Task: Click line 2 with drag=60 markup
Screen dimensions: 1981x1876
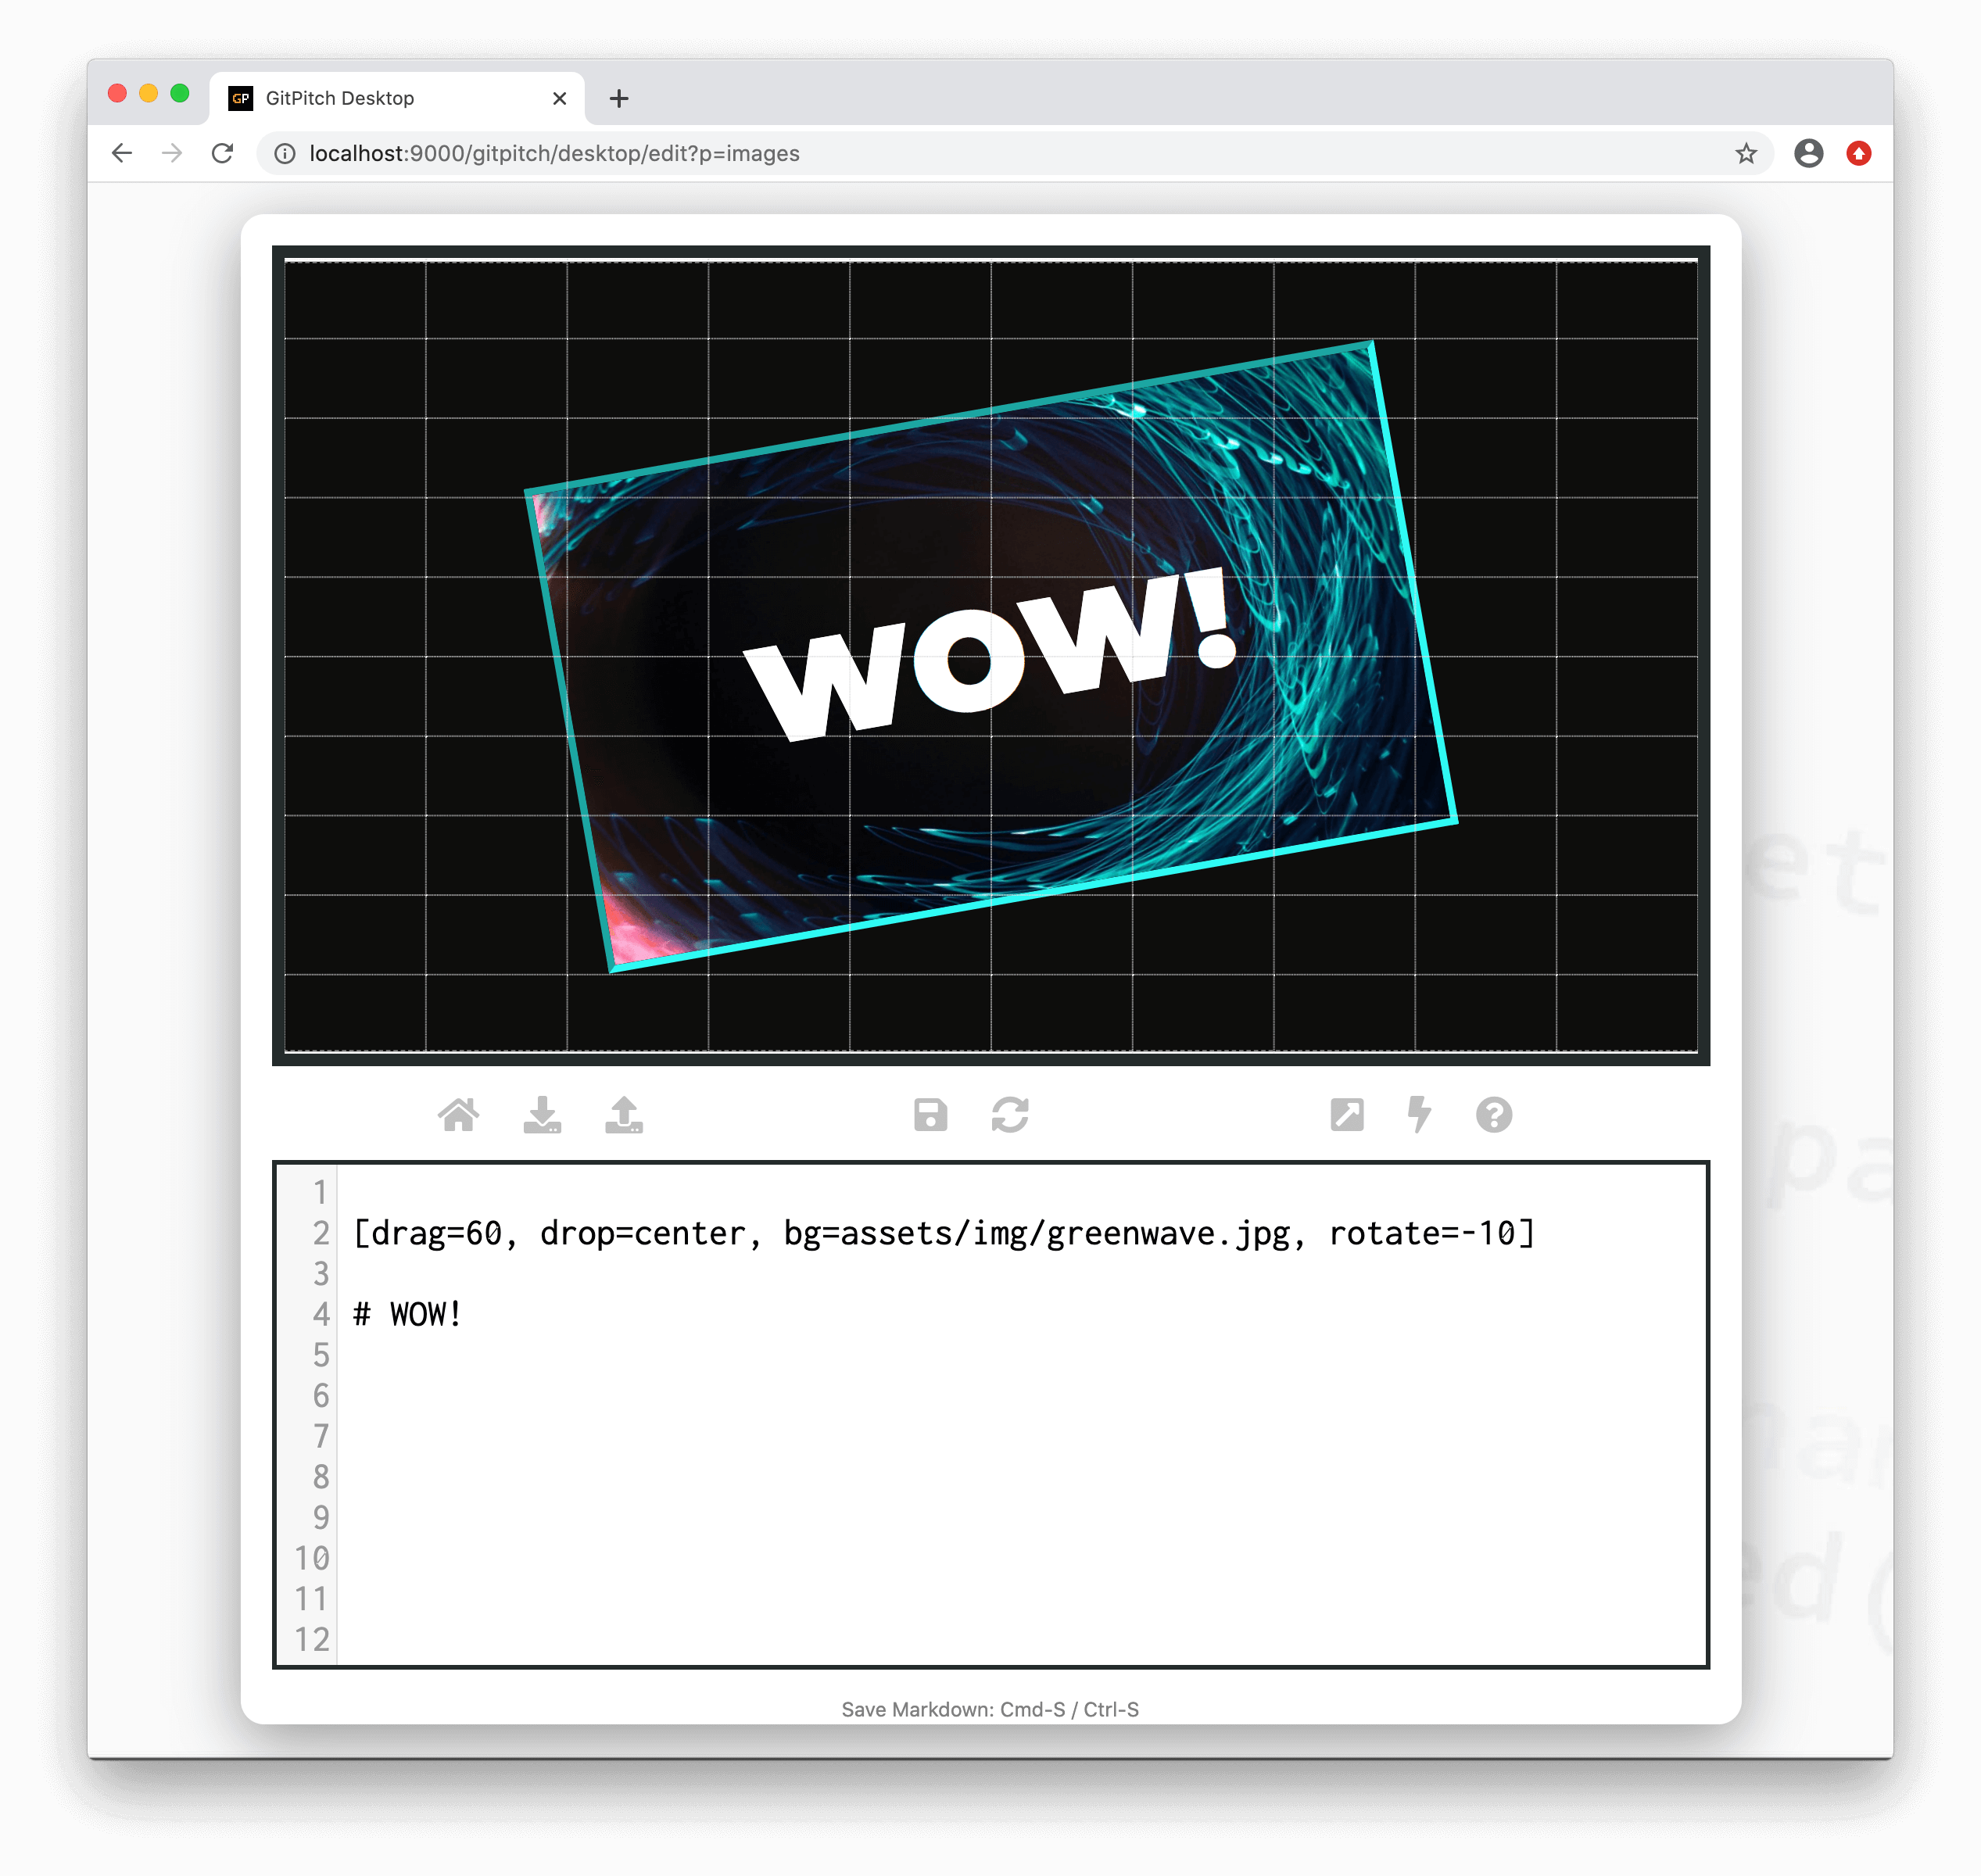Action: click(x=944, y=1233)
